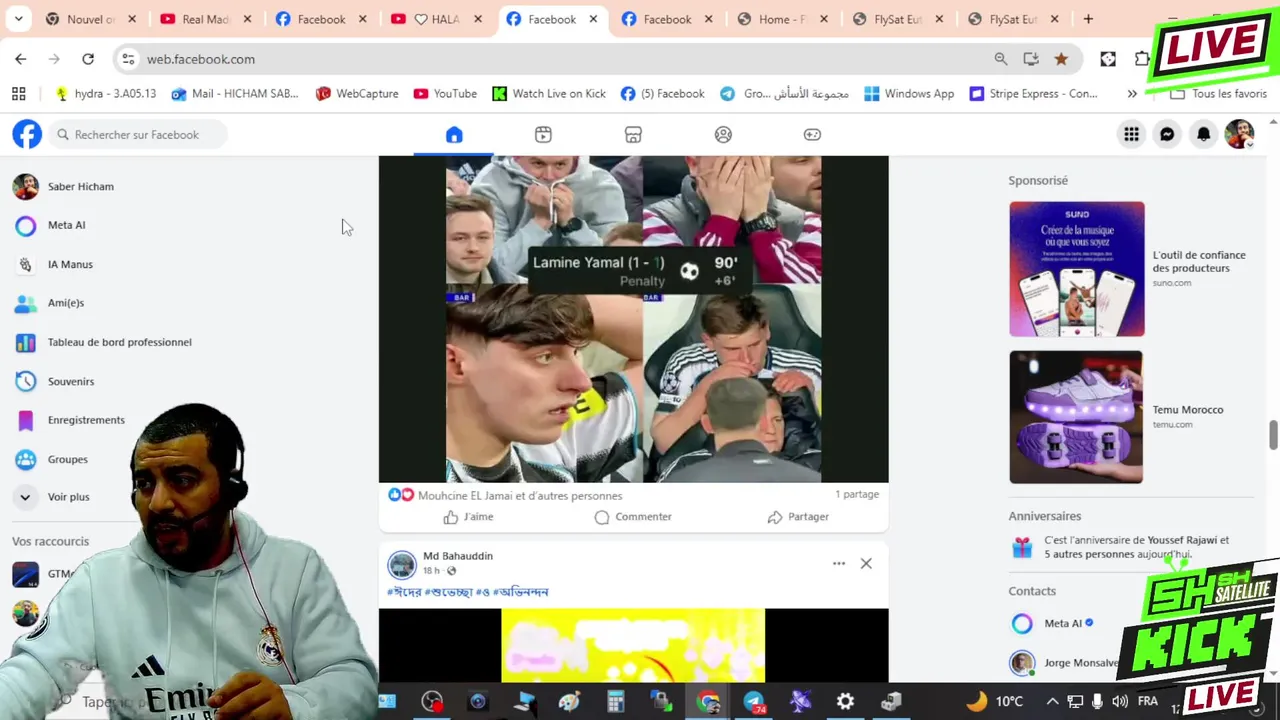Screen dimensions: 1280x720
Task: Show hidden system tray icons
Action: tap(1051, 702)
